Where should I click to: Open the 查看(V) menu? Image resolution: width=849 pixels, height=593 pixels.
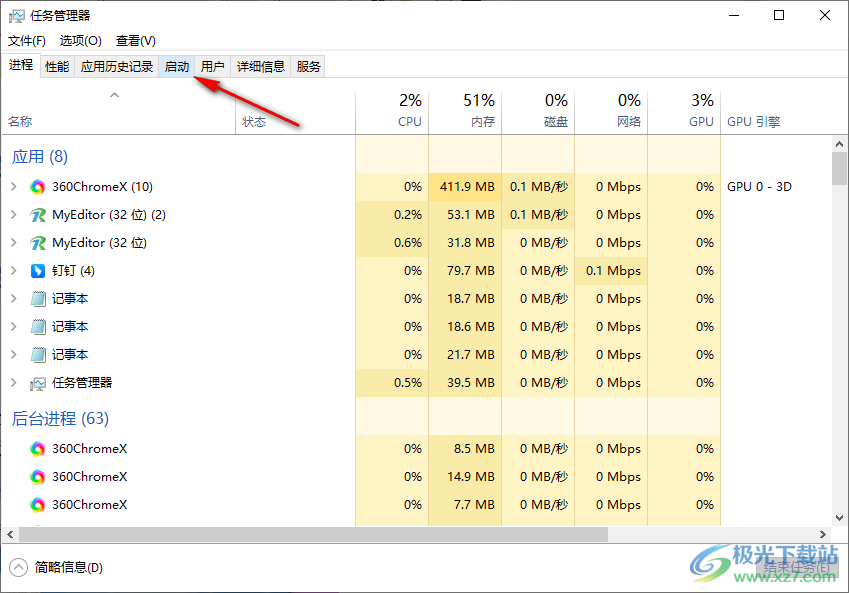pyautogui.click(x=135, y=41)
